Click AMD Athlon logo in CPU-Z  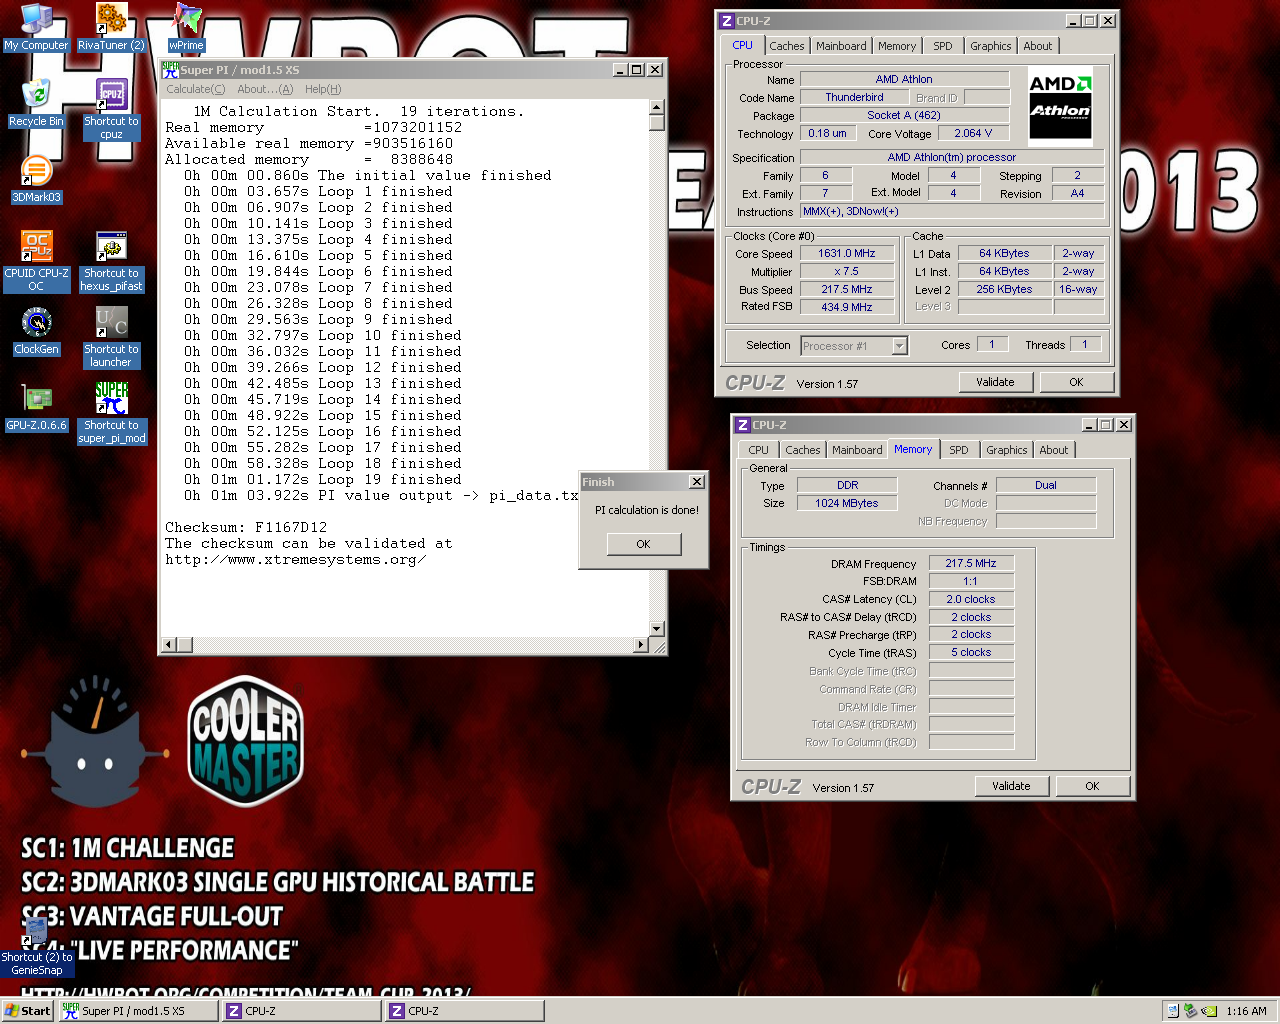click(1060, 106)
